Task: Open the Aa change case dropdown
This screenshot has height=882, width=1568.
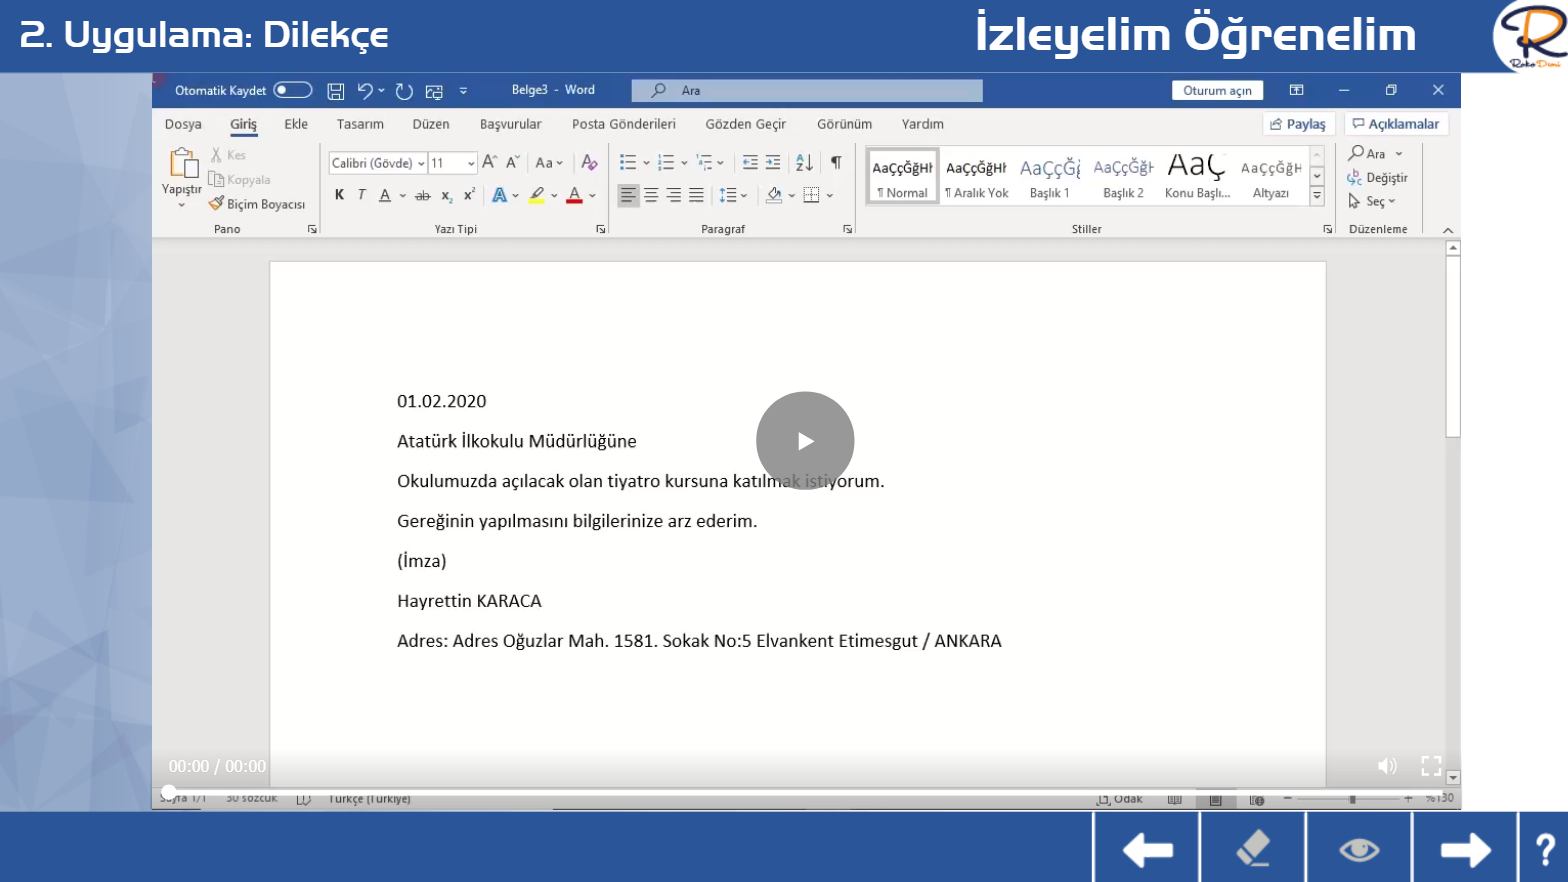Action: pyautogui.click(x=549, y=163)
